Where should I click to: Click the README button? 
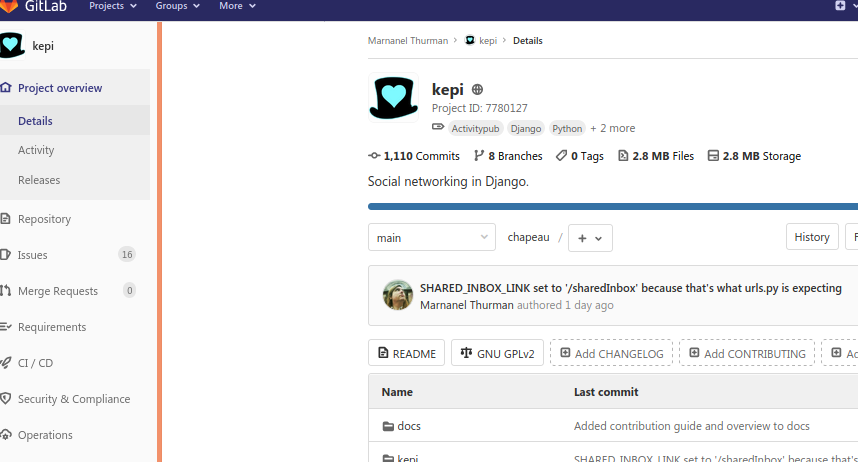point(407,353)
